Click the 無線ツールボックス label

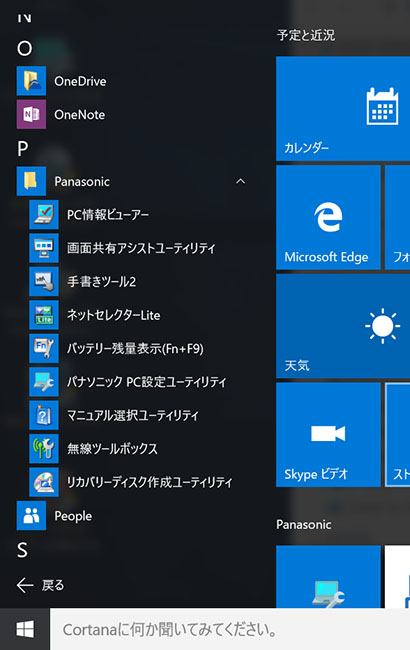[x=112, y=449]
